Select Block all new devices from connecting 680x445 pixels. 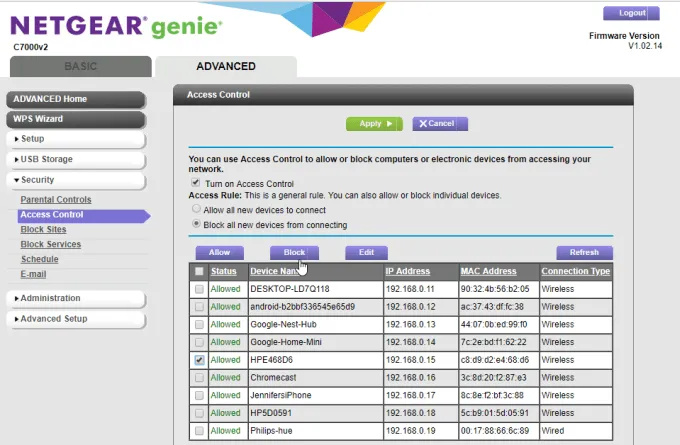coord(196,224)
